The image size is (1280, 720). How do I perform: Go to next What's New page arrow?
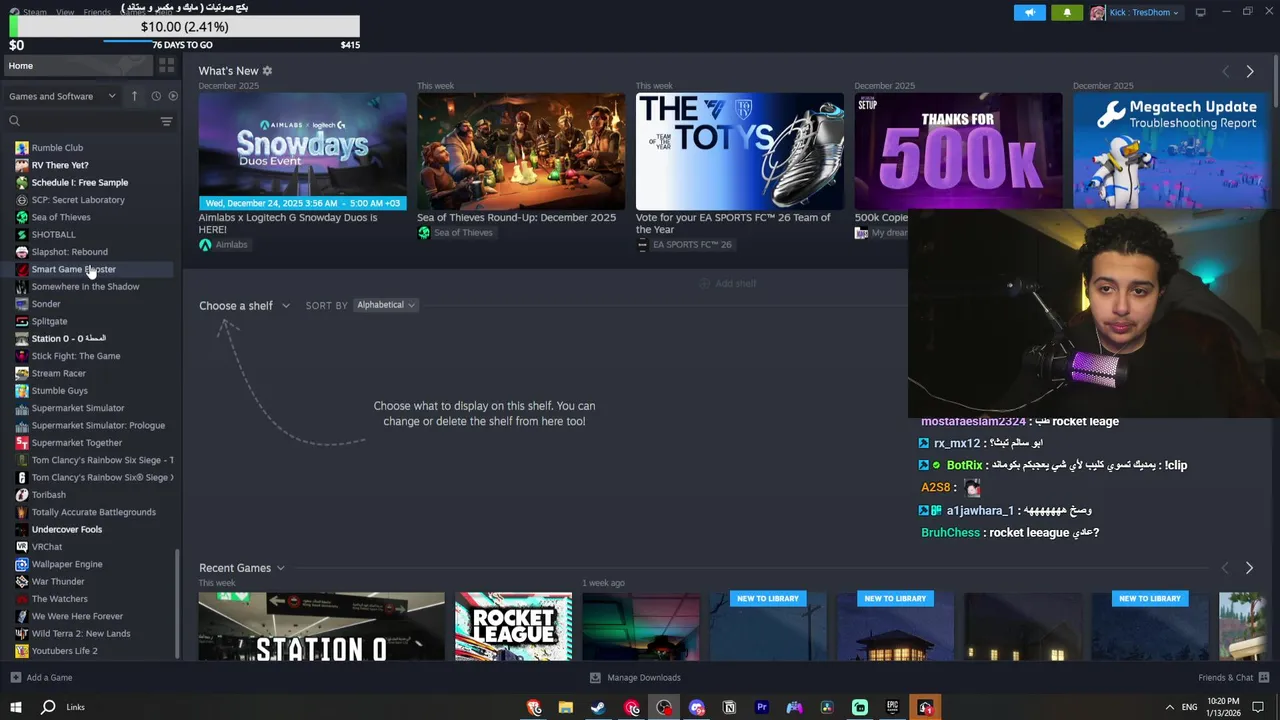pyautogui.click(x=1249, y=72)
